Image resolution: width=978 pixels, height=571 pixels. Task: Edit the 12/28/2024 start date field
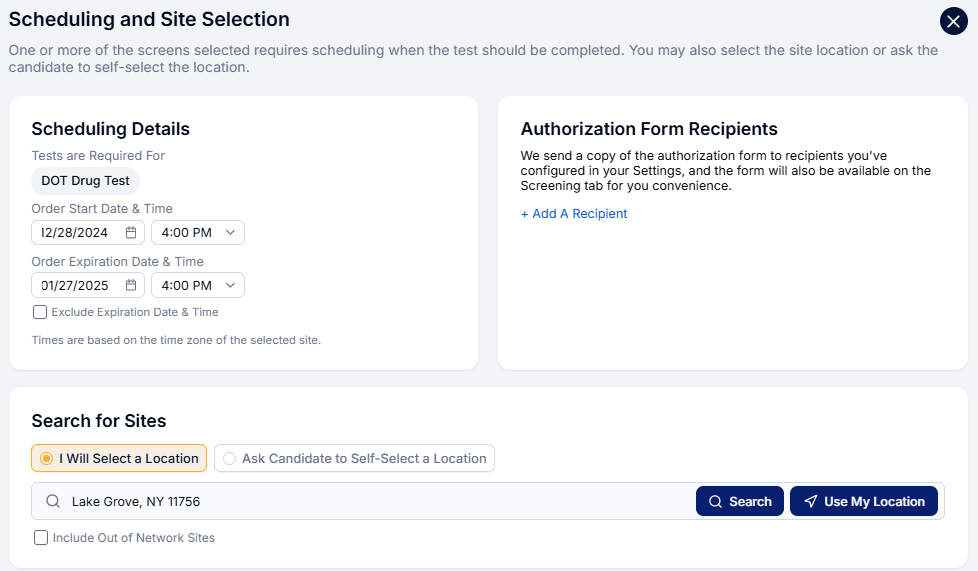(x=88, y=233)
